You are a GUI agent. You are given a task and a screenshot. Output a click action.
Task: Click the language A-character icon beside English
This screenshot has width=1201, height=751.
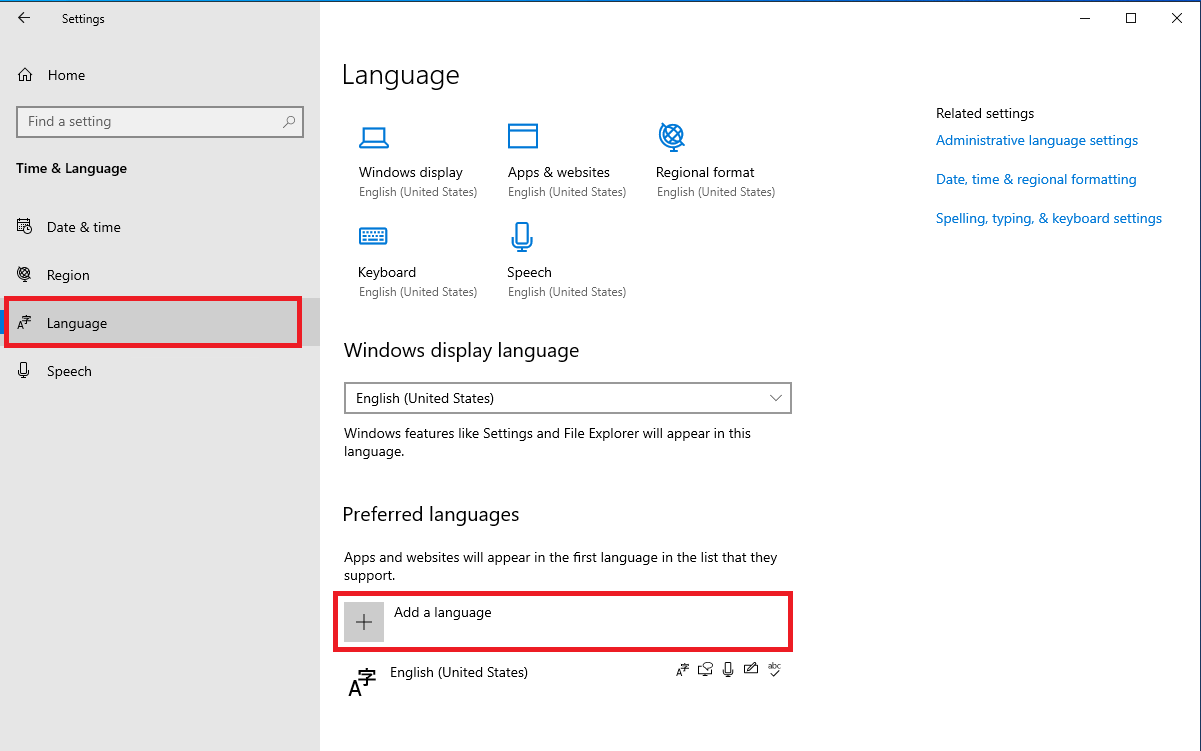pyautogui.click(x=362, y=682)
